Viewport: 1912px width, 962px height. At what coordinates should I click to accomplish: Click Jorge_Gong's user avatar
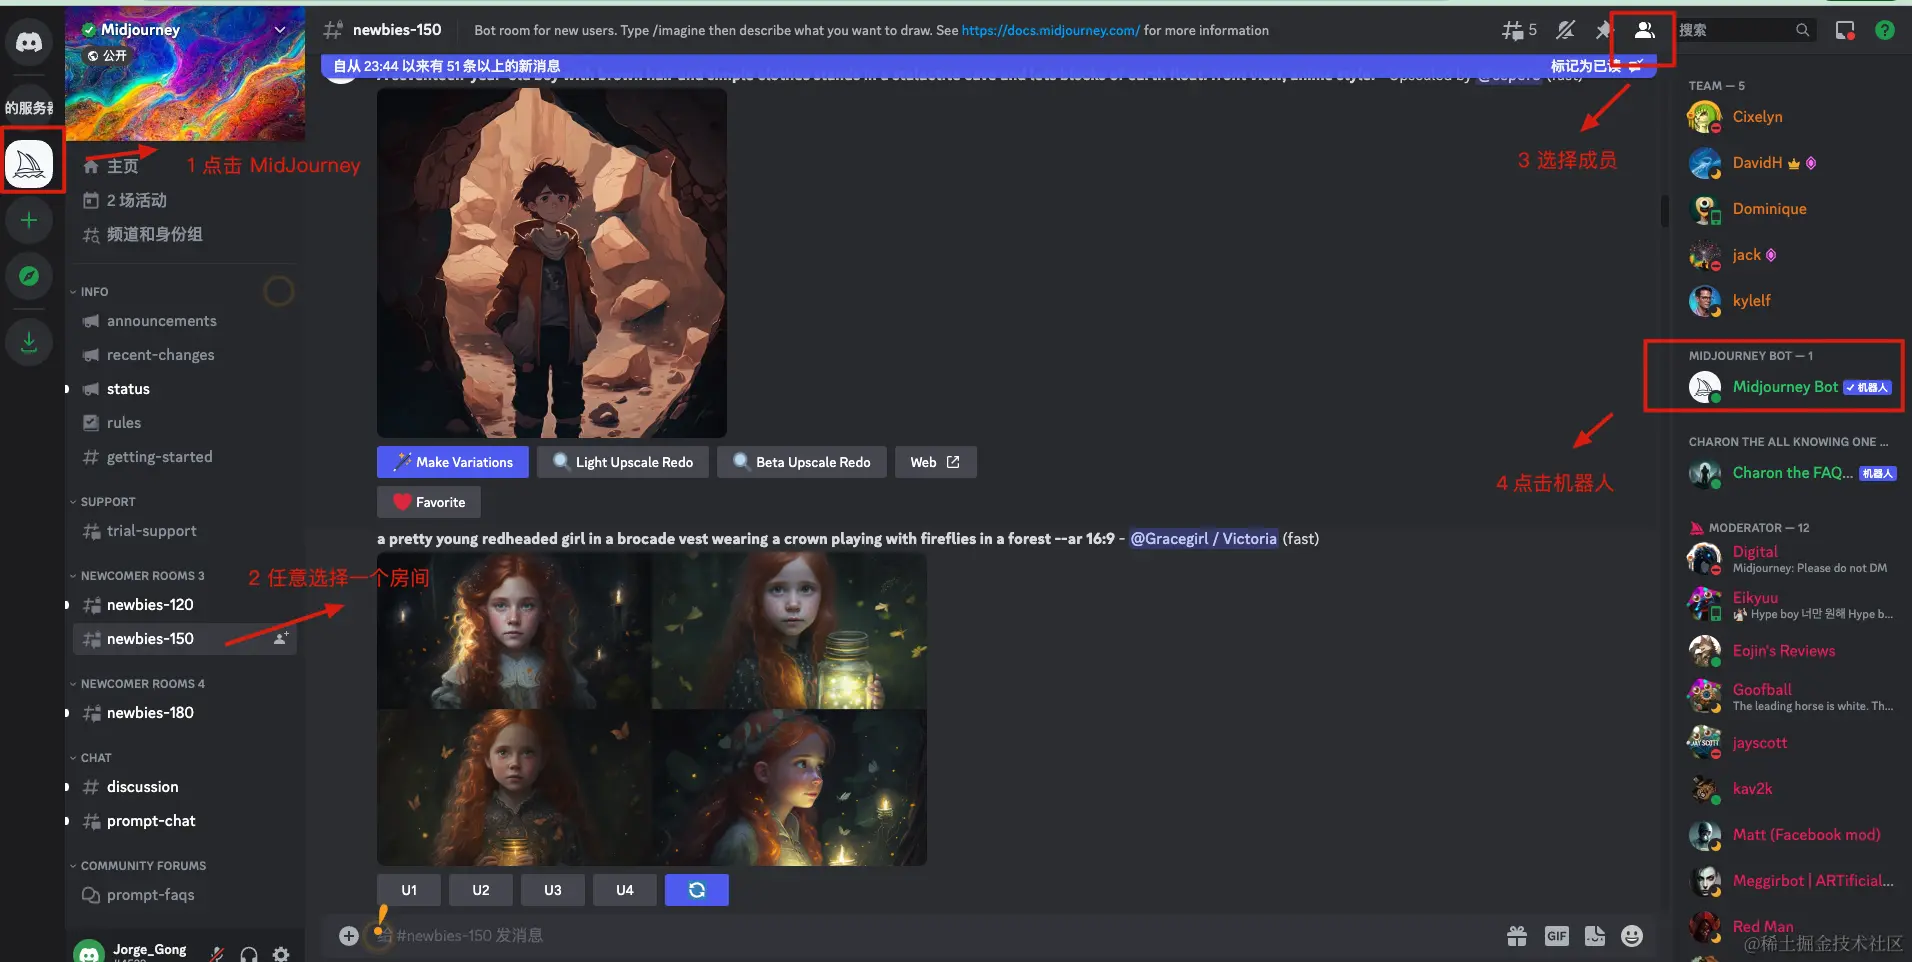click(x=90, y=952)
